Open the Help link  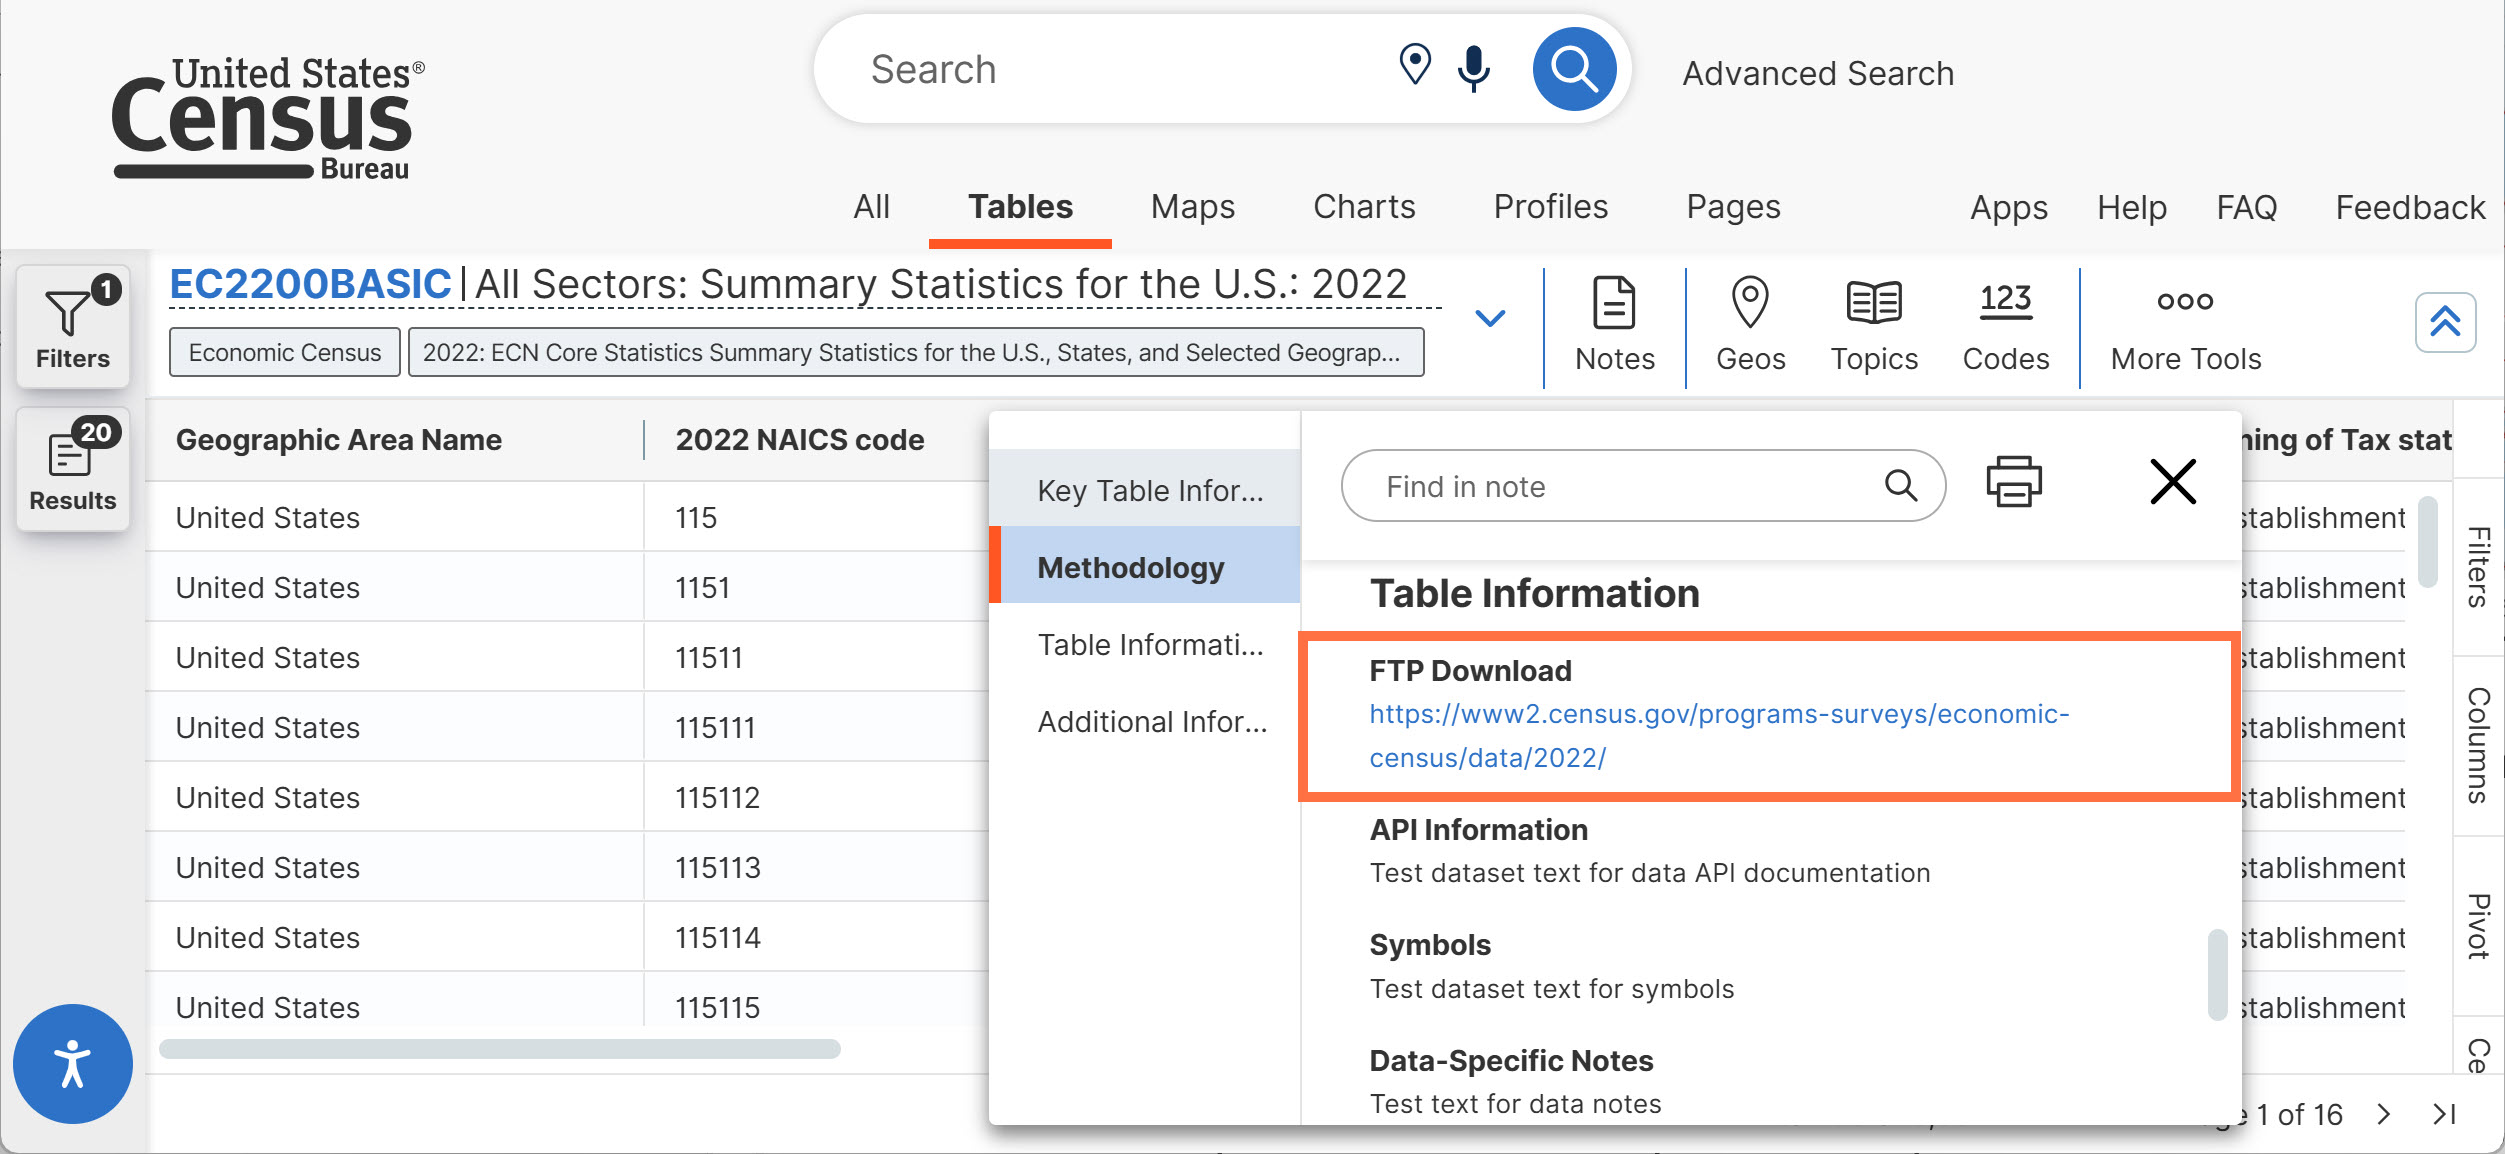[2131, 208]
